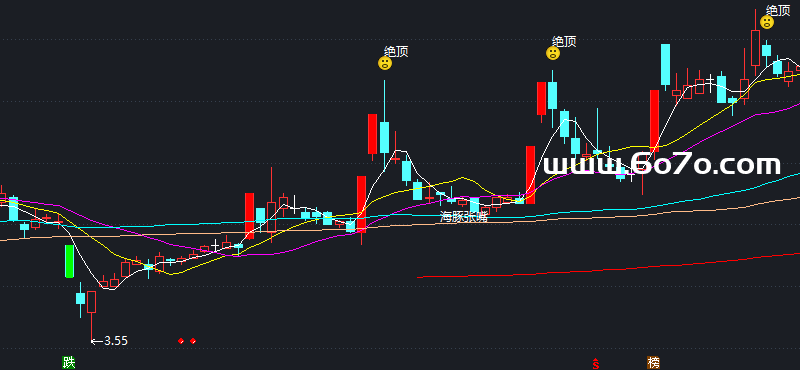Image resolution: width=800 pixels, height=370 pixels.
Task: Click the first 绝顶 text label
Action: tap(396, 51)
